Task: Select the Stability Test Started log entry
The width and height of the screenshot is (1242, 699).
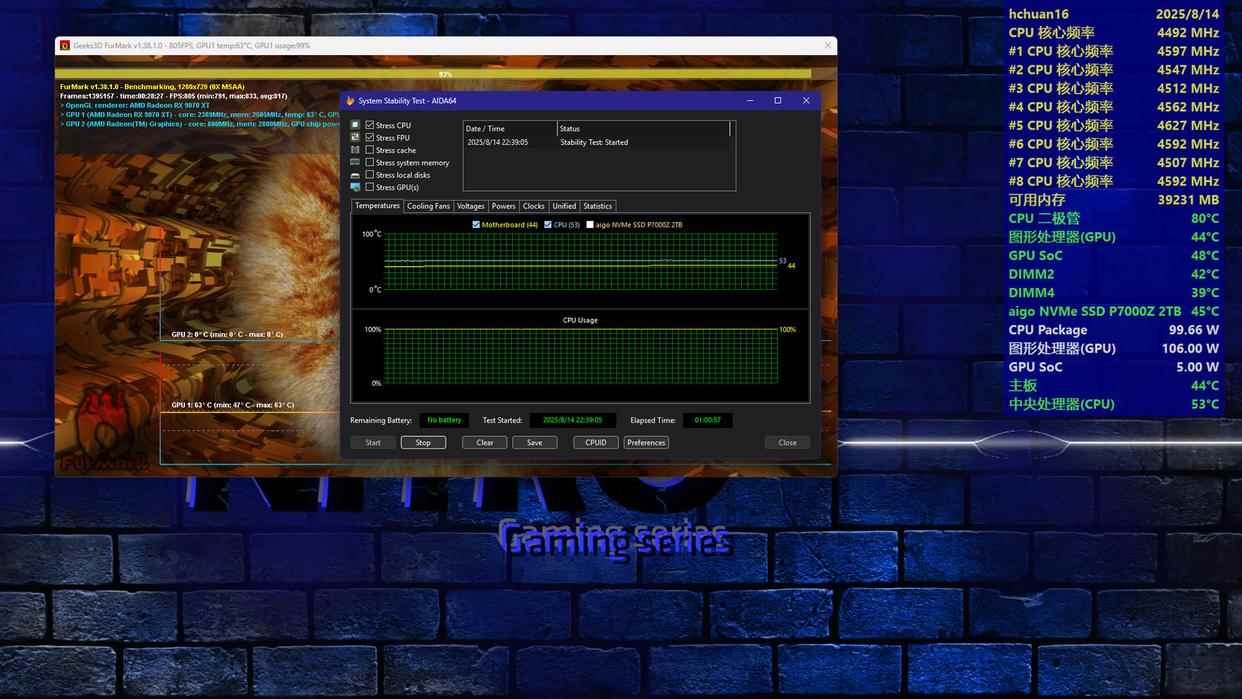Action: [x=594, y=142]
